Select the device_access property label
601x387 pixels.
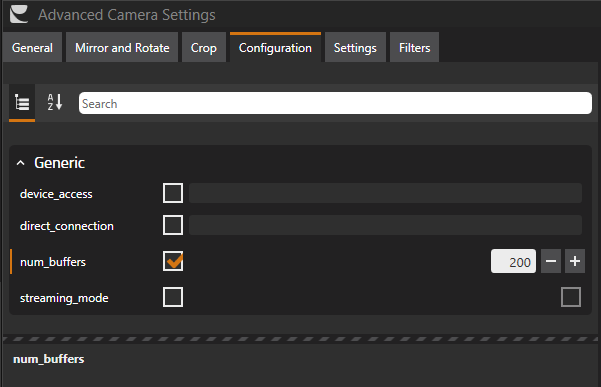[x=56, y=194]
